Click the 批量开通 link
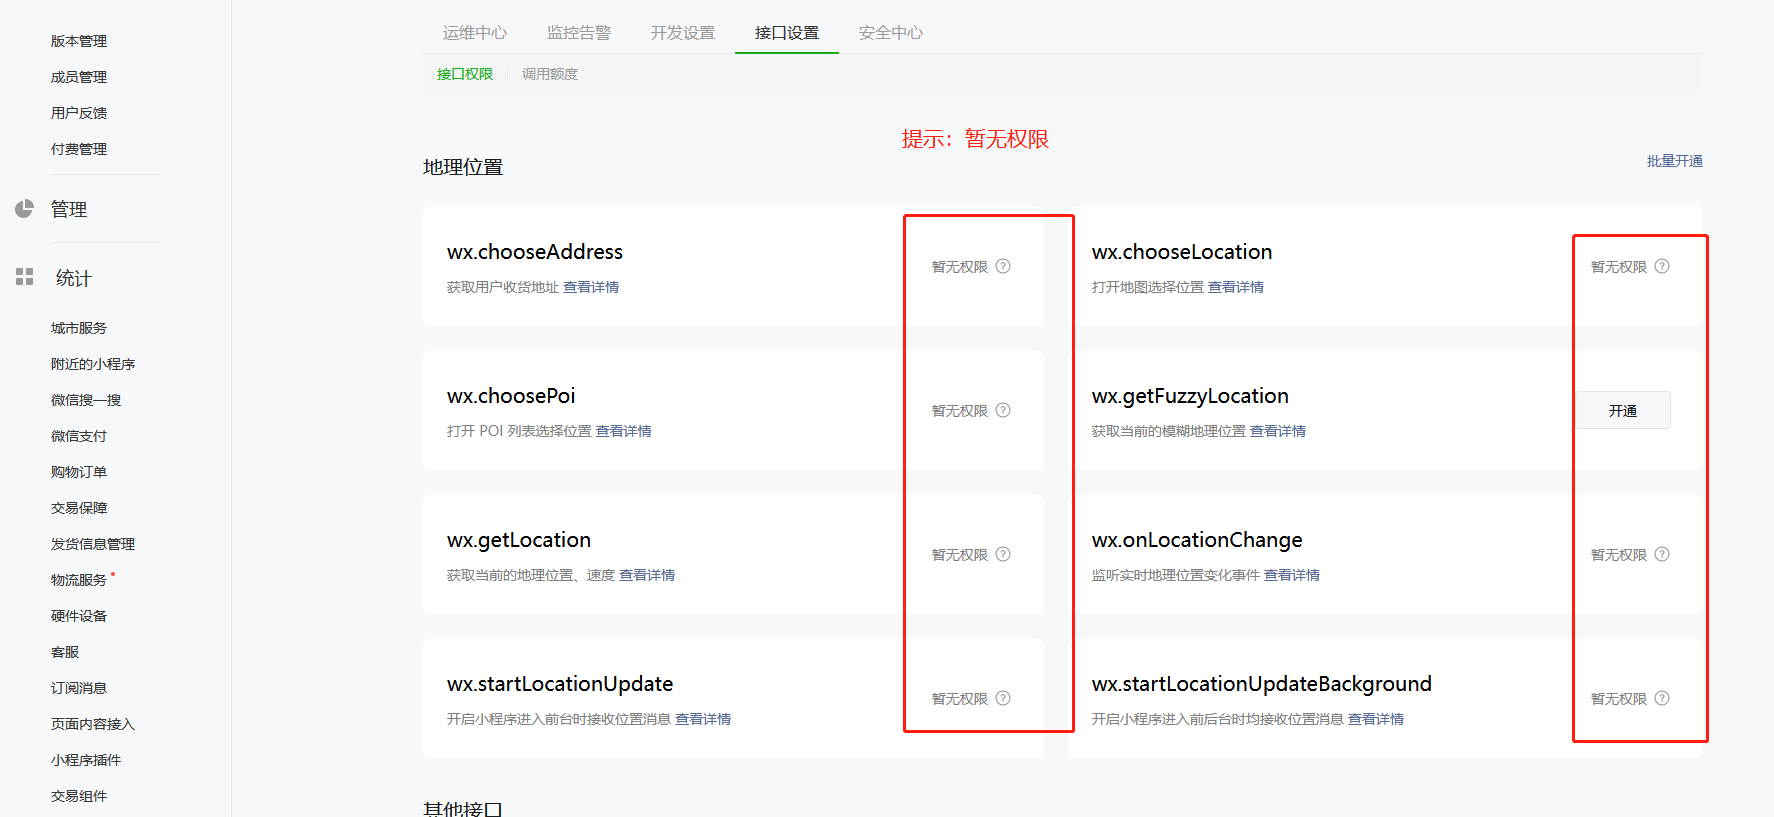The image size is (1774, 817). point(1674,161)
